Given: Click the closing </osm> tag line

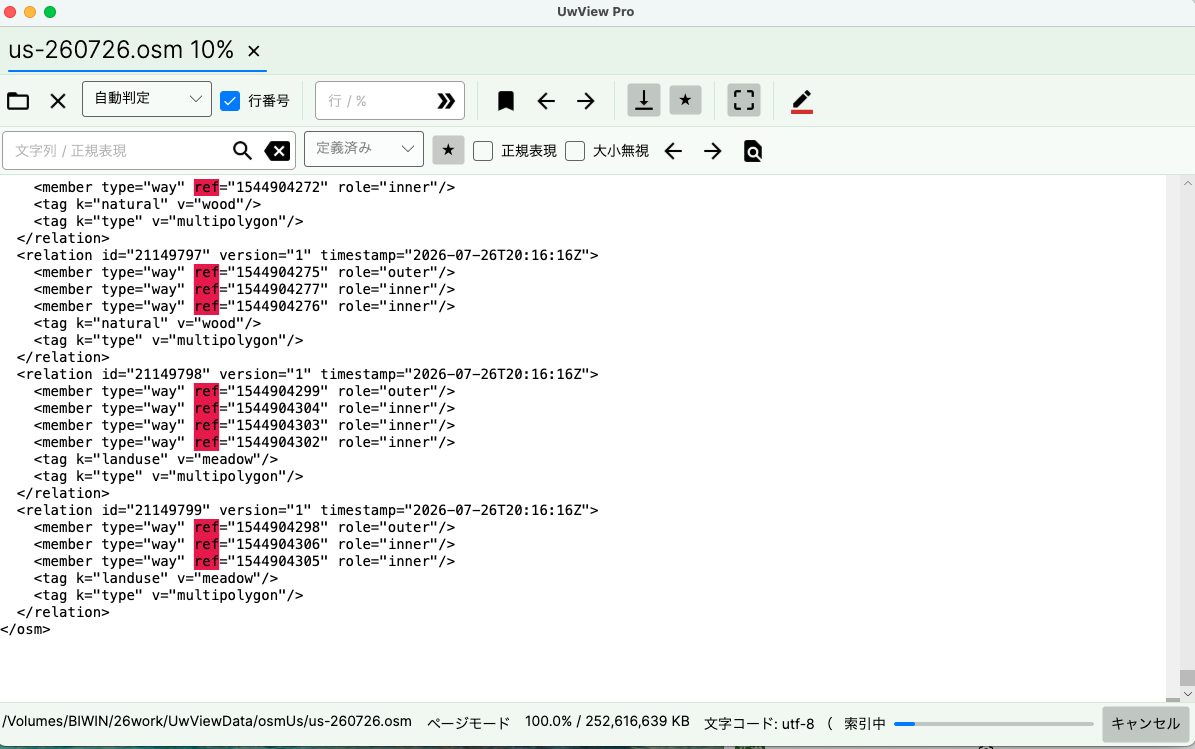Looking at the screenshot, I should coord(25,629).
